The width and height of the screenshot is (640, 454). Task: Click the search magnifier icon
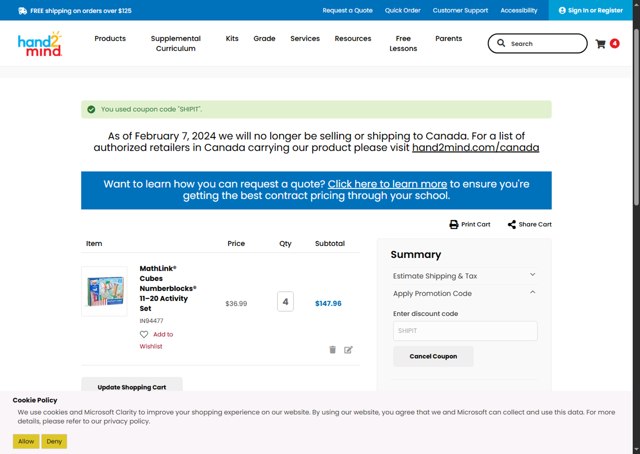(x=501, y=43)
